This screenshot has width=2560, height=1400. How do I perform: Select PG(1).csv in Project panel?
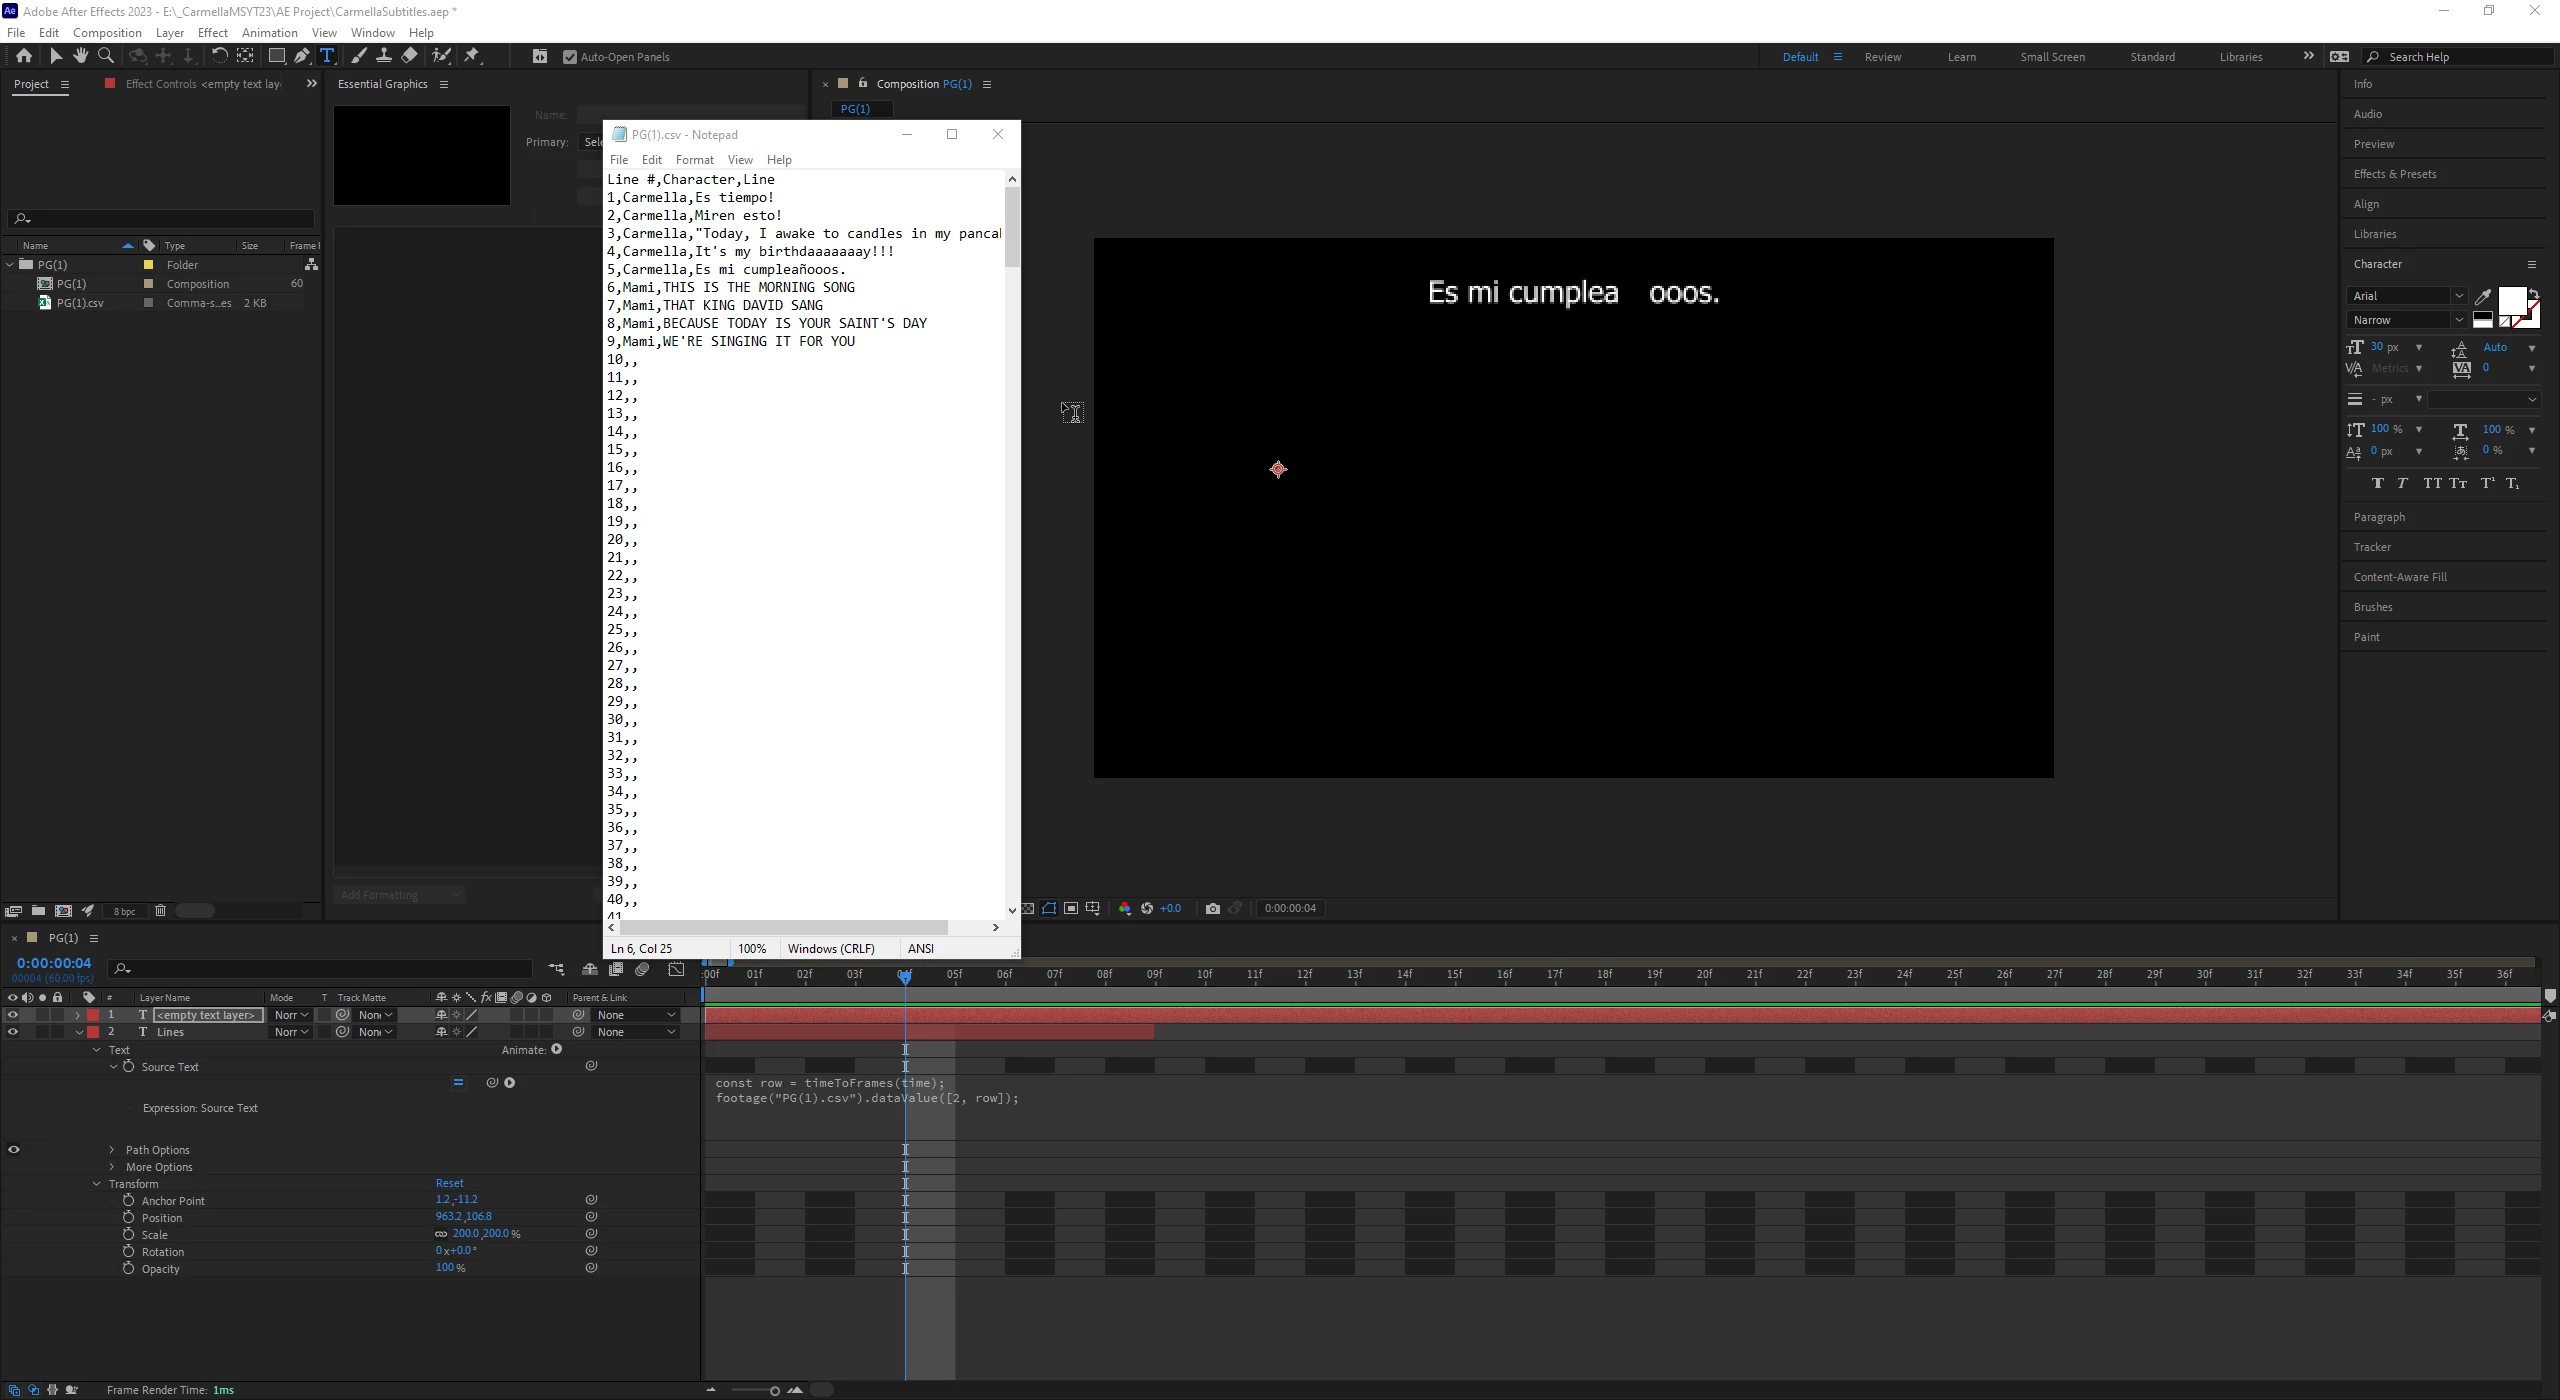pyautogui.click(x=80, y=303)
